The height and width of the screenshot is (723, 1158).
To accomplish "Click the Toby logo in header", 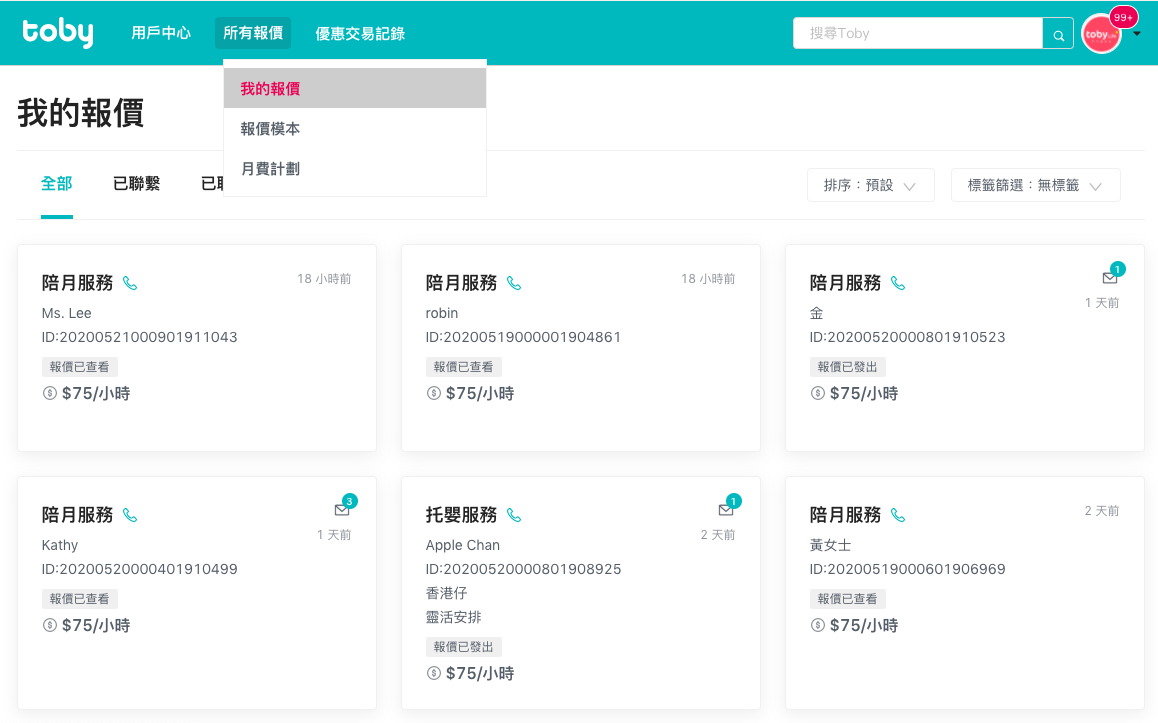I will (x=58, y=32).
